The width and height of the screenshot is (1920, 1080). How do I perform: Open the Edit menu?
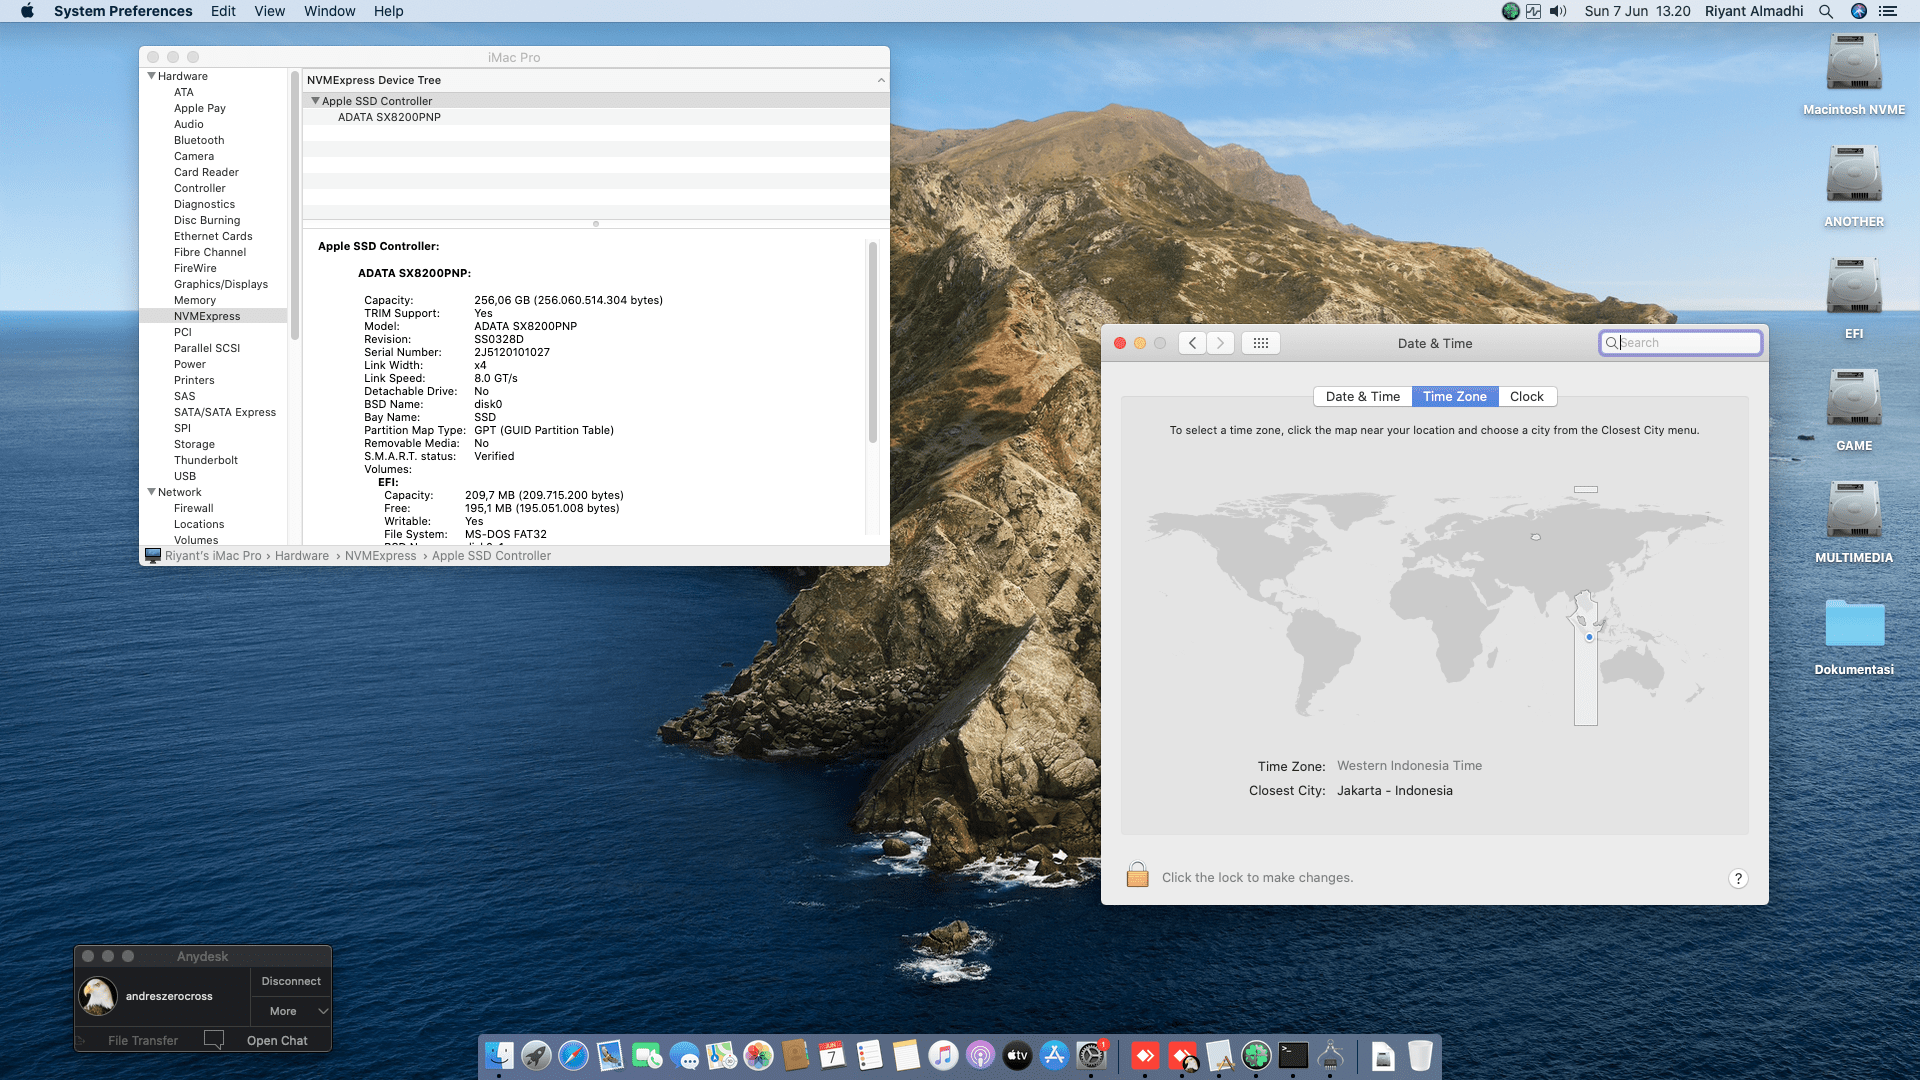[x=223, y=11]
